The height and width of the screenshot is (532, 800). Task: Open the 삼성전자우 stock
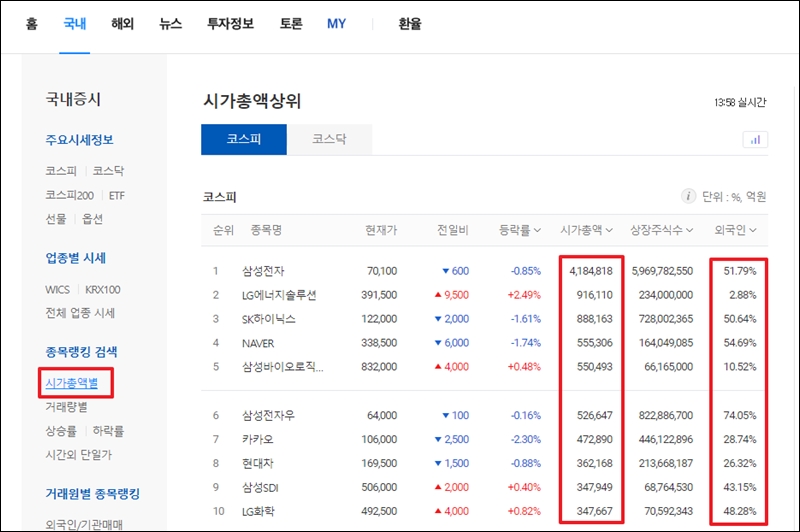click(268, 415)
